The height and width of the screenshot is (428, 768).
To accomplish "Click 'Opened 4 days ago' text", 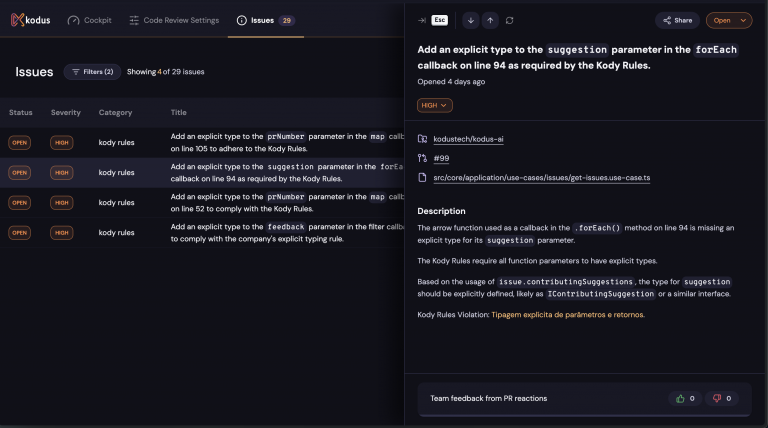I will pos(451,82).
